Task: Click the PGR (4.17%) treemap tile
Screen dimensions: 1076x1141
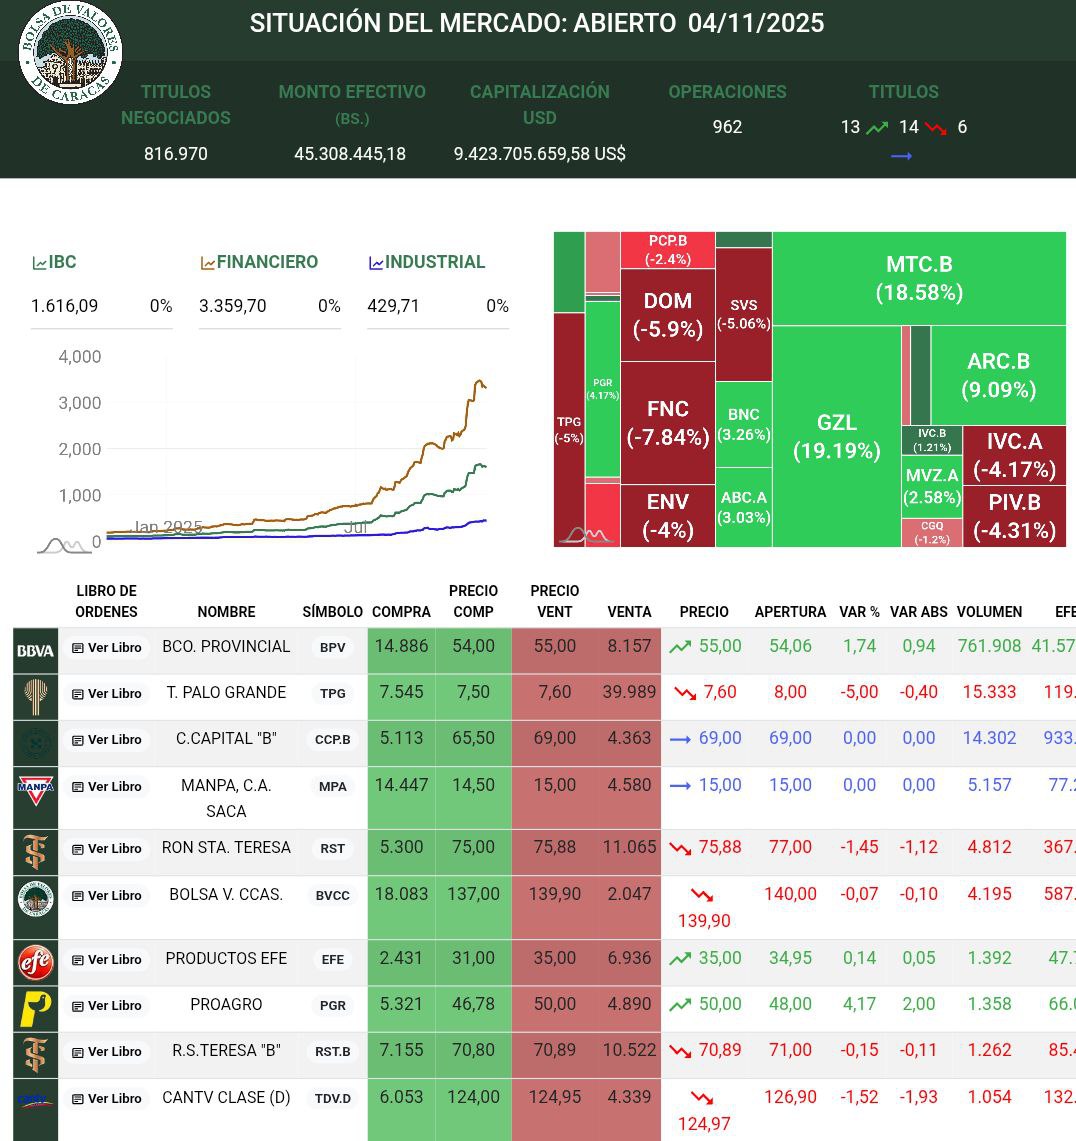Action: tap(602, 389)
